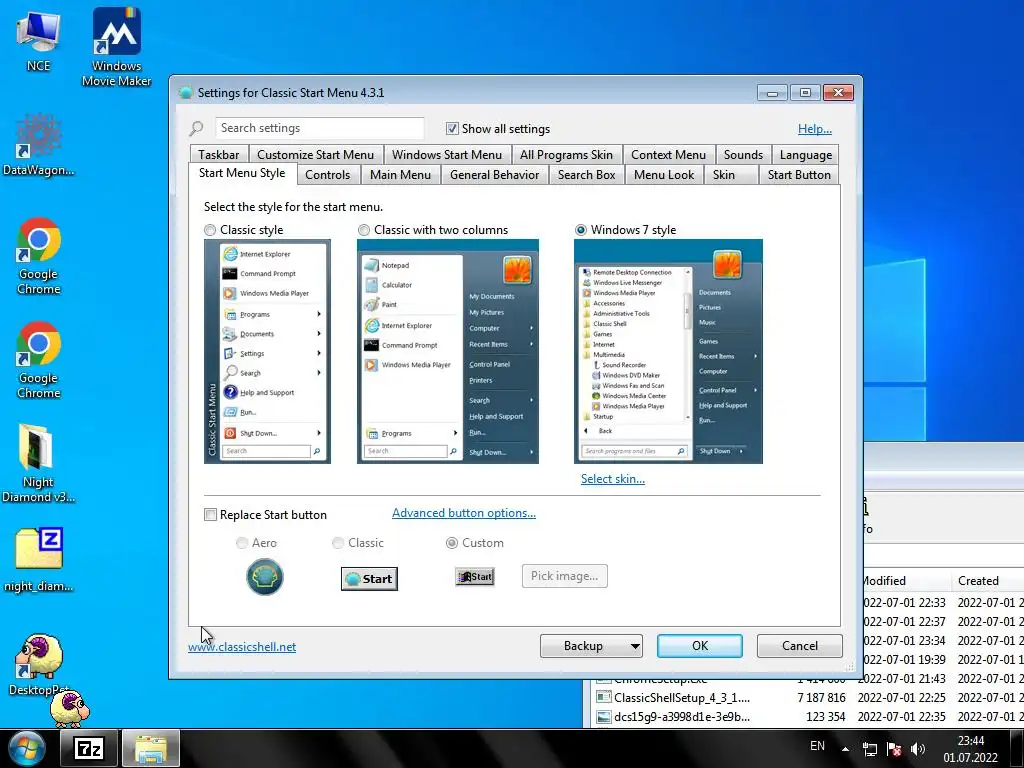This screenshot has width=1024, height=768.
Task: Toggle Show all settings checkbox
Action: click(x=452, y=129)
